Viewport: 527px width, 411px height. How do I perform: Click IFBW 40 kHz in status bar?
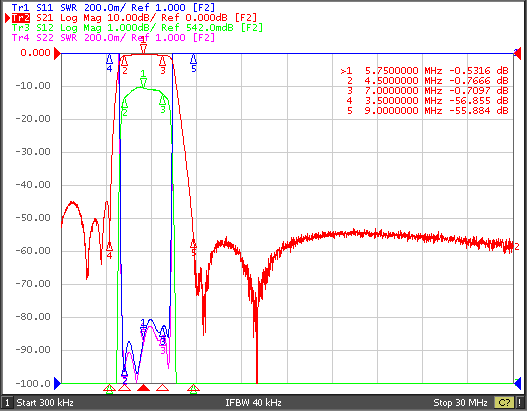tap(253, 402)
